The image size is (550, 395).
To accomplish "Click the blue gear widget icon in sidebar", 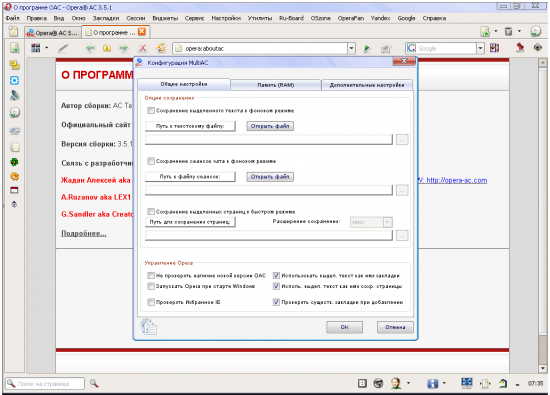I will pos(14,80).
